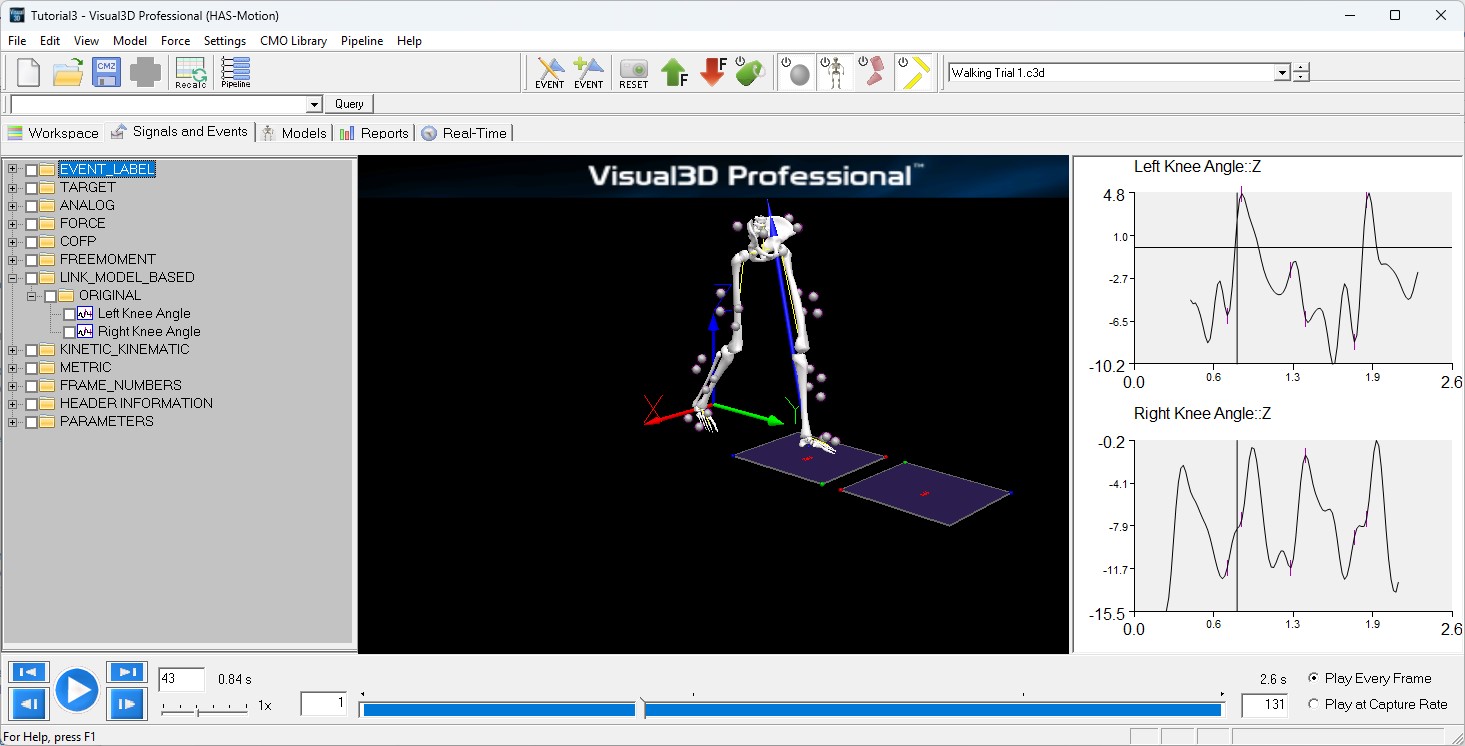This screenshot has height=746, width=1465.
Task: Click the start frame field showing 1
Action: pos(324,704)
